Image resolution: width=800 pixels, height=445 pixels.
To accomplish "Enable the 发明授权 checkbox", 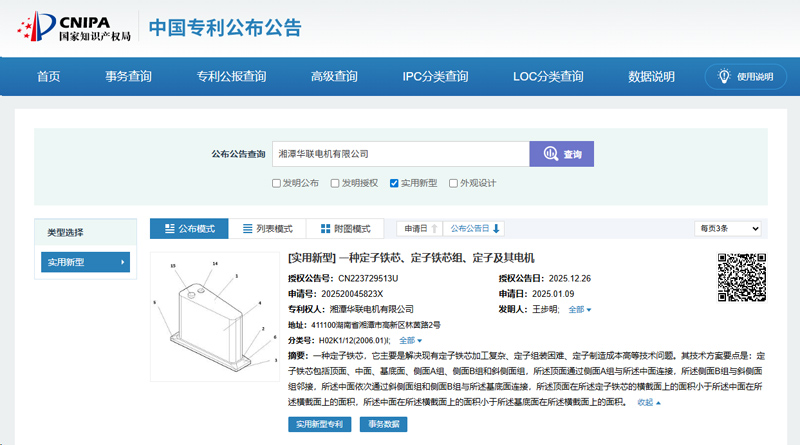I will 336,183.
